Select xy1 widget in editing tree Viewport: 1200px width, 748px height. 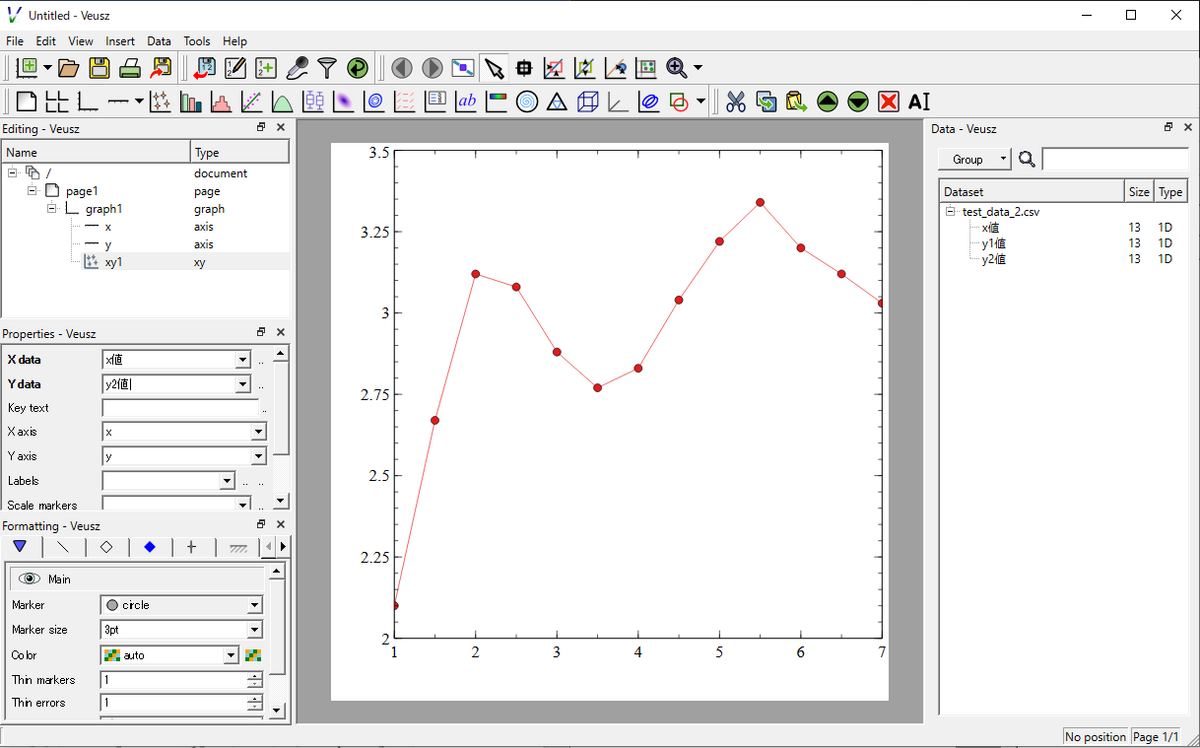click(113, 262)
